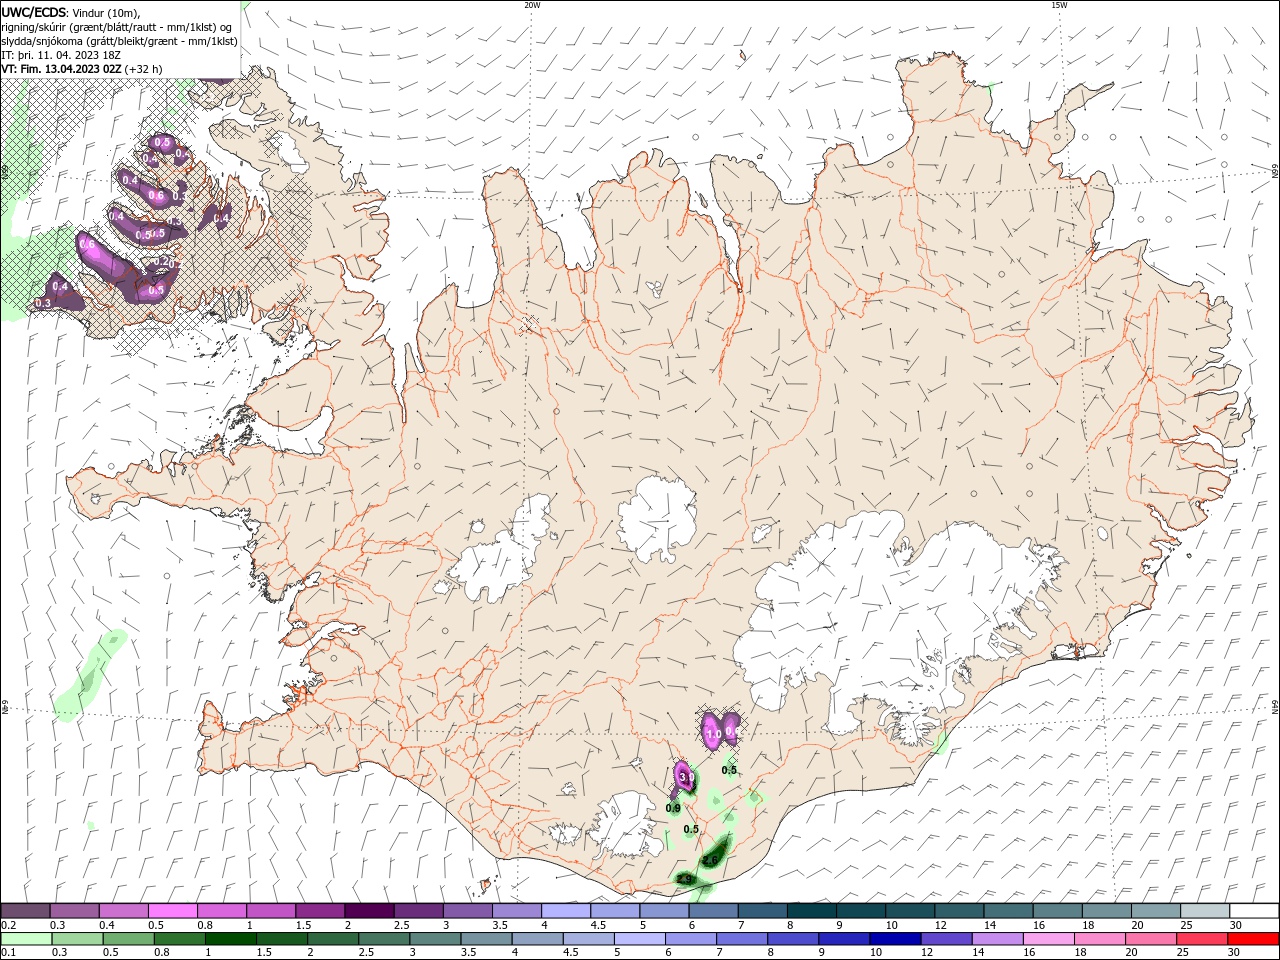Click the dark mauve 0.2 swatch in snow legend

coord(25,911)
